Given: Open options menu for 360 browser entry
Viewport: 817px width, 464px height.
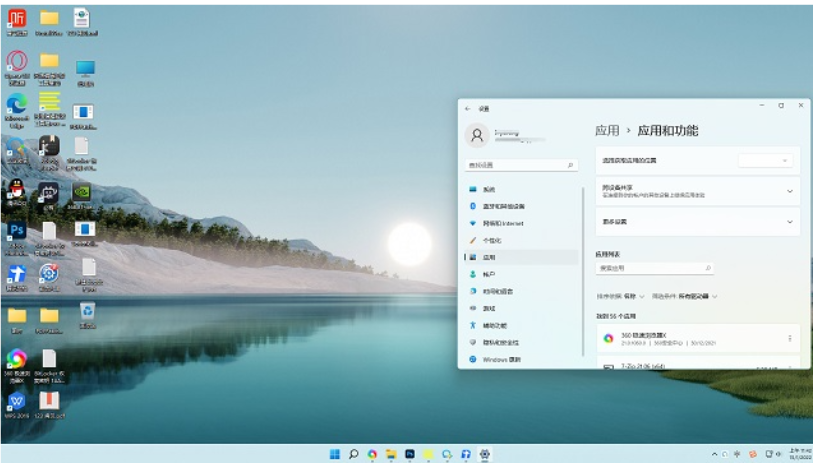Looking at the screenshot, I should pyautogui.click(x=789, y=338).
